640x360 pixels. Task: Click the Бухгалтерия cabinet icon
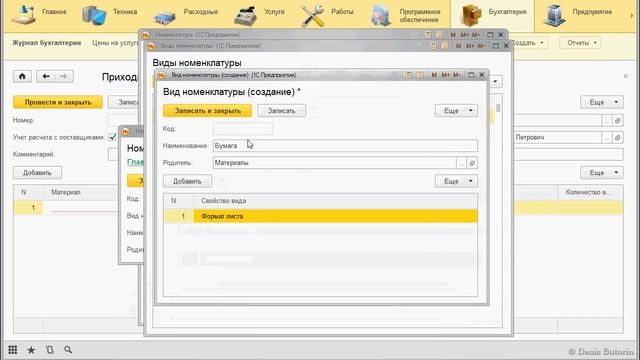(470, 15)
